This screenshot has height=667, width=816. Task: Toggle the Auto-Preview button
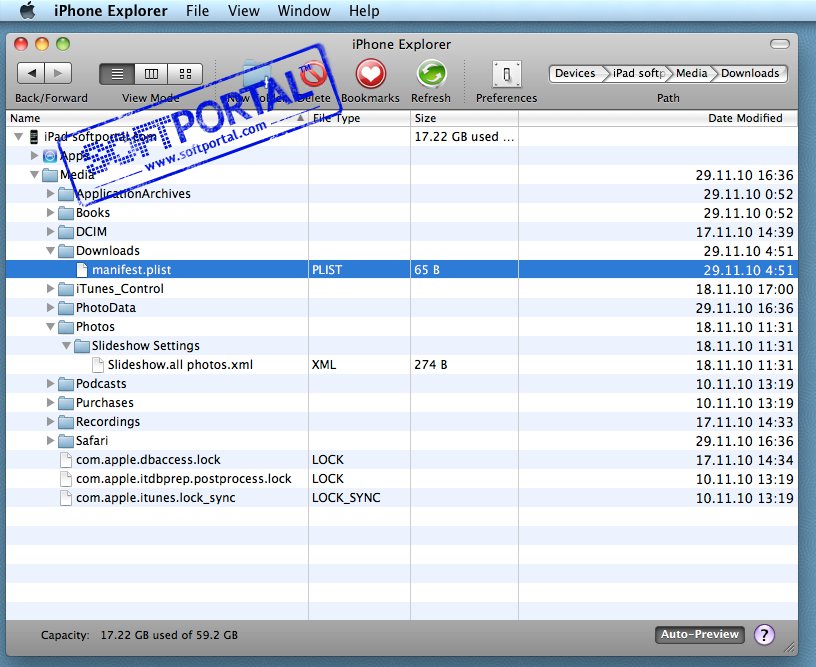699,634
